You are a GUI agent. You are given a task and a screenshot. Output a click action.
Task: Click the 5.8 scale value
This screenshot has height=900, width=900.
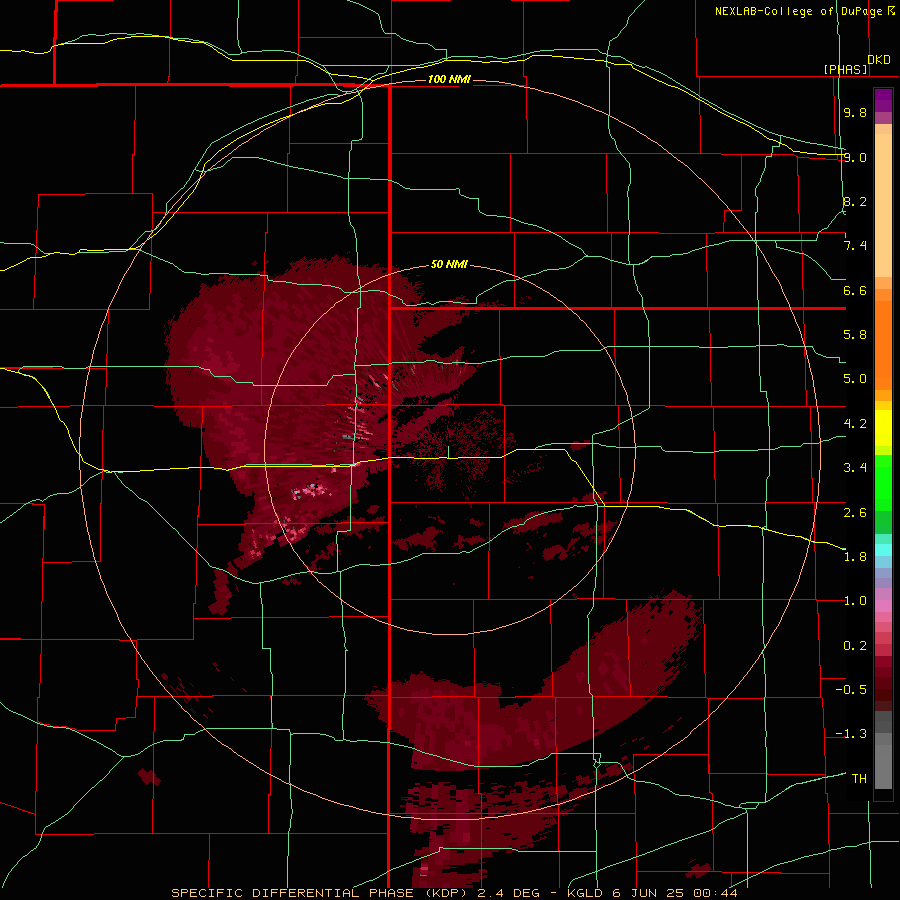tap(855, 335)
